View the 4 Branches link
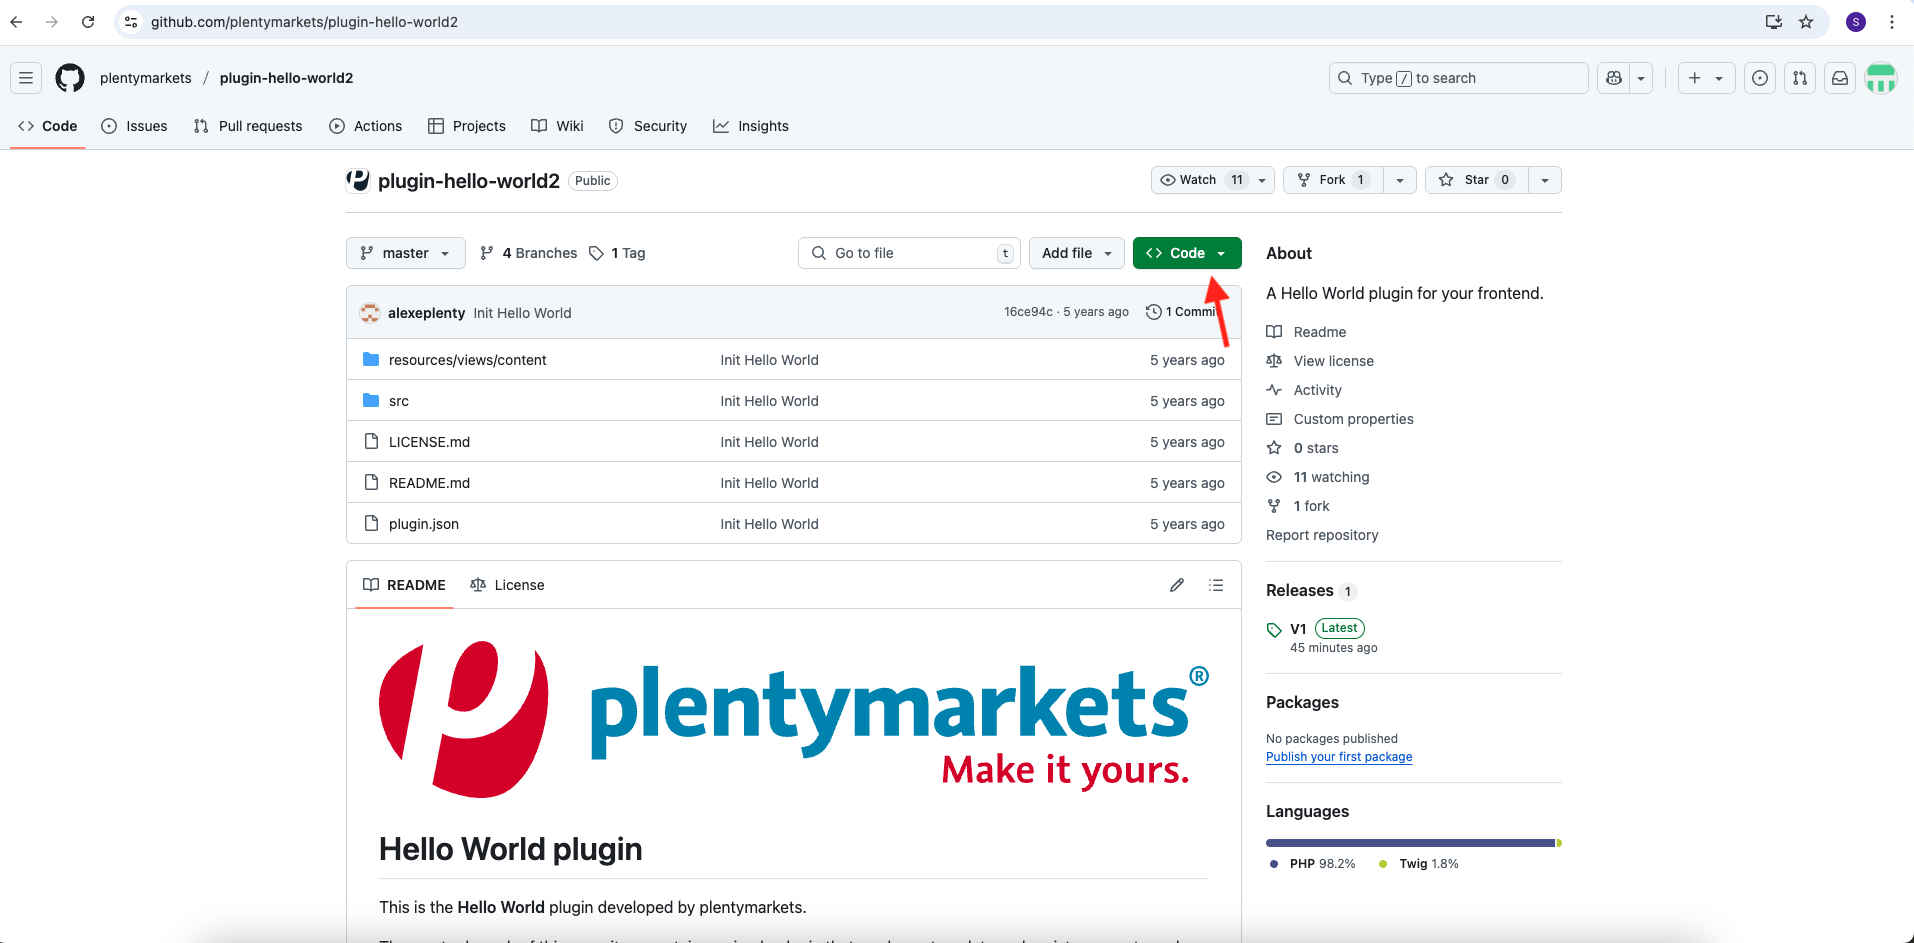This screenshot has width=1914, height=943. point(529,253)
